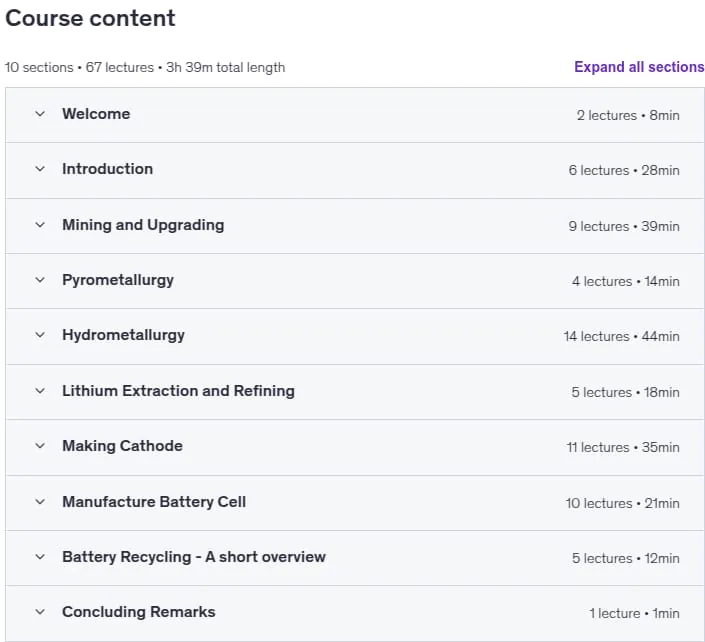Click Manufacture Battery Cell chevron
The width and height of the screenshot is (705, 642).
click(40, 502)
